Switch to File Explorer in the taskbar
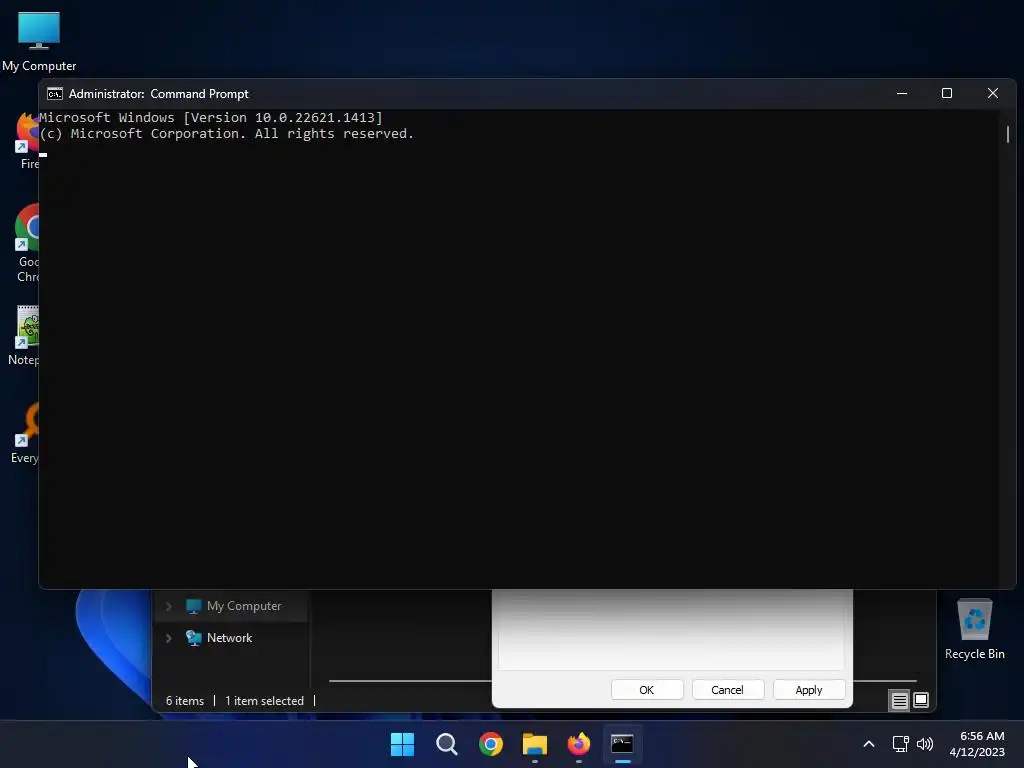The height and width of the screenshot is (768, 1024). tap(535, 744)
